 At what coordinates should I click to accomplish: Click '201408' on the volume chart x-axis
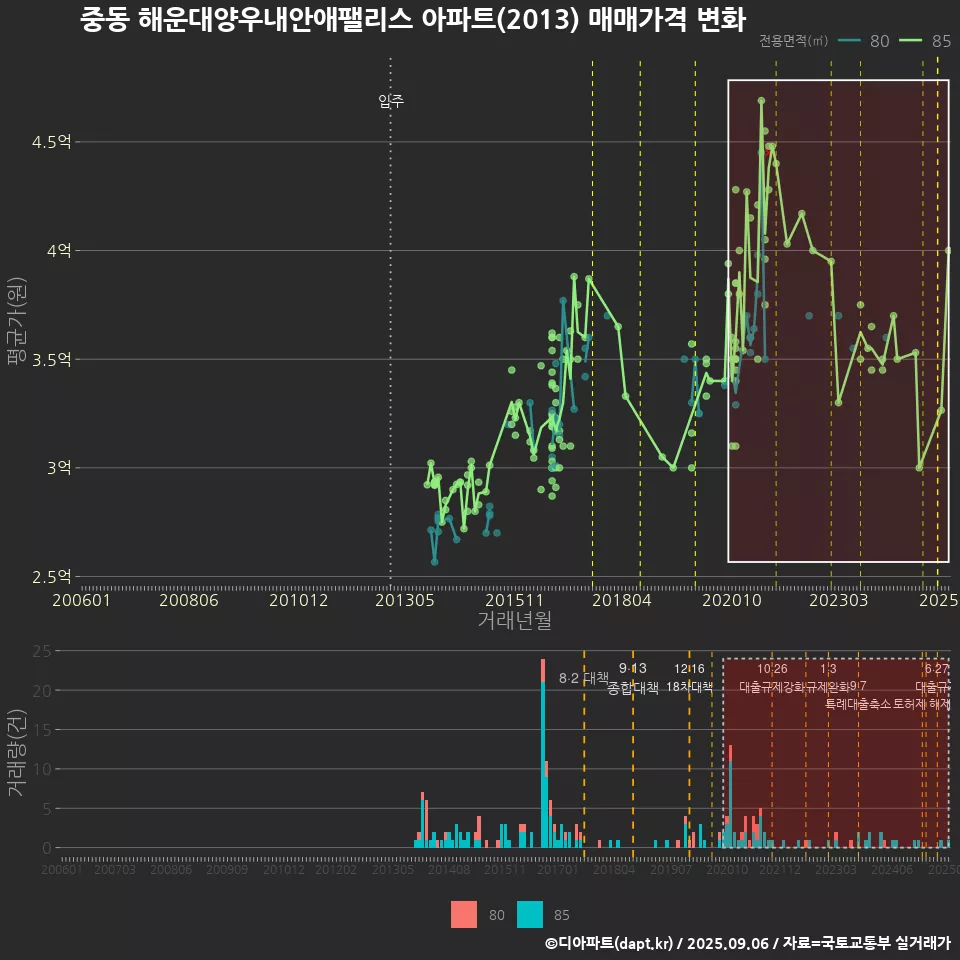449,869
